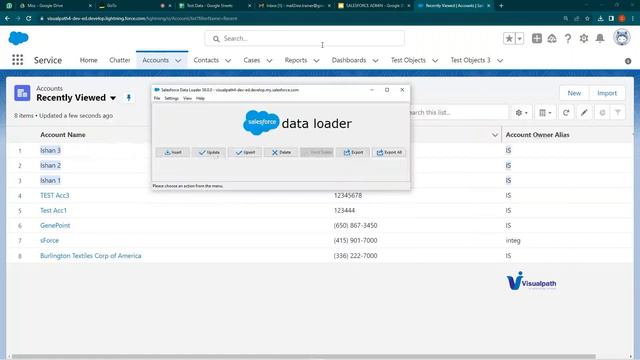Open the Contacts tab
Image resolution: width=640 pixels, height=360 pixels.
coord(206,60)
